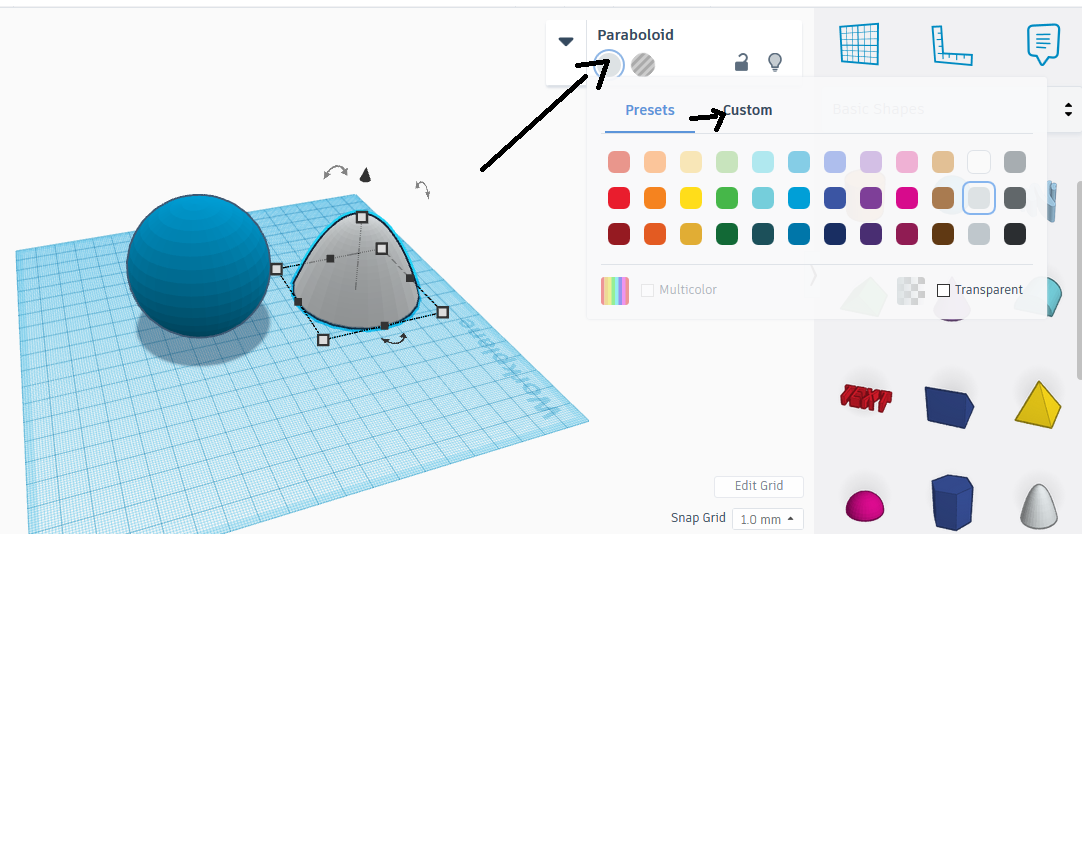Choose the salmon swatch in top row
This screenshot has height=862, width=1082.
[x=619, y=162]
